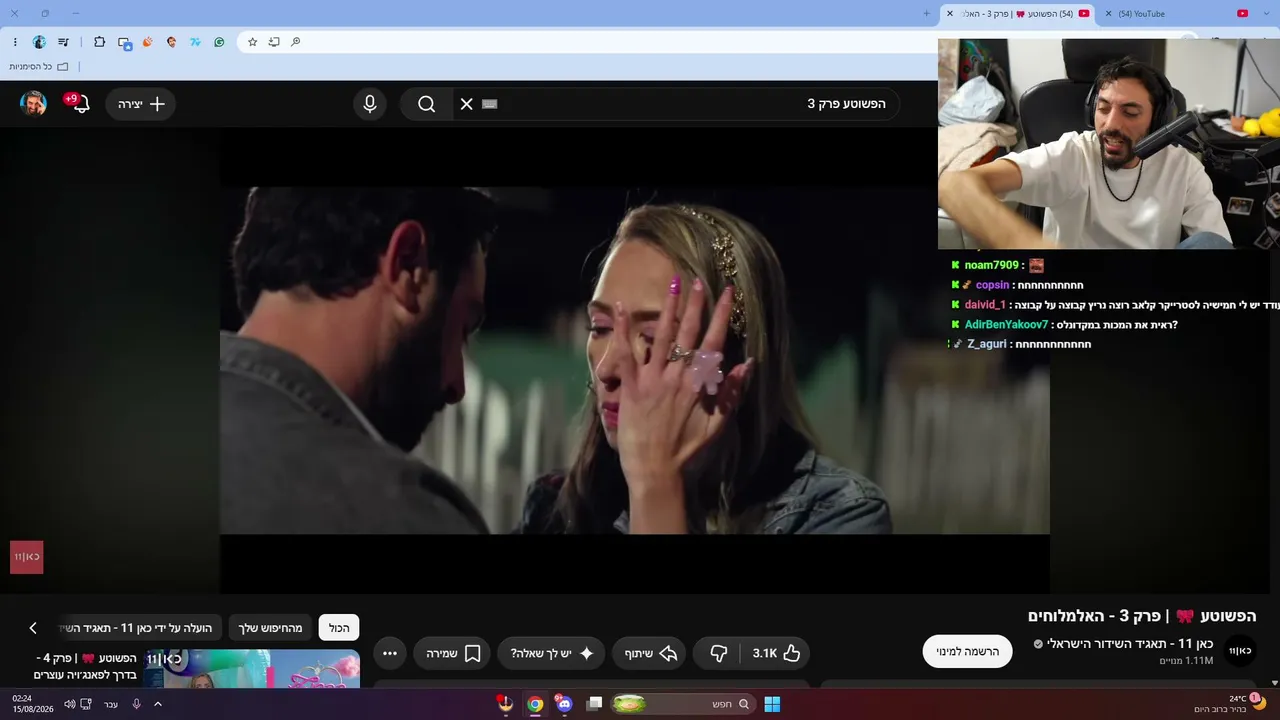This screenshot has width=1280, height=720.
Task: Close the הפשוטע פרק 3 browser tab
Action: tap(950, 14)
